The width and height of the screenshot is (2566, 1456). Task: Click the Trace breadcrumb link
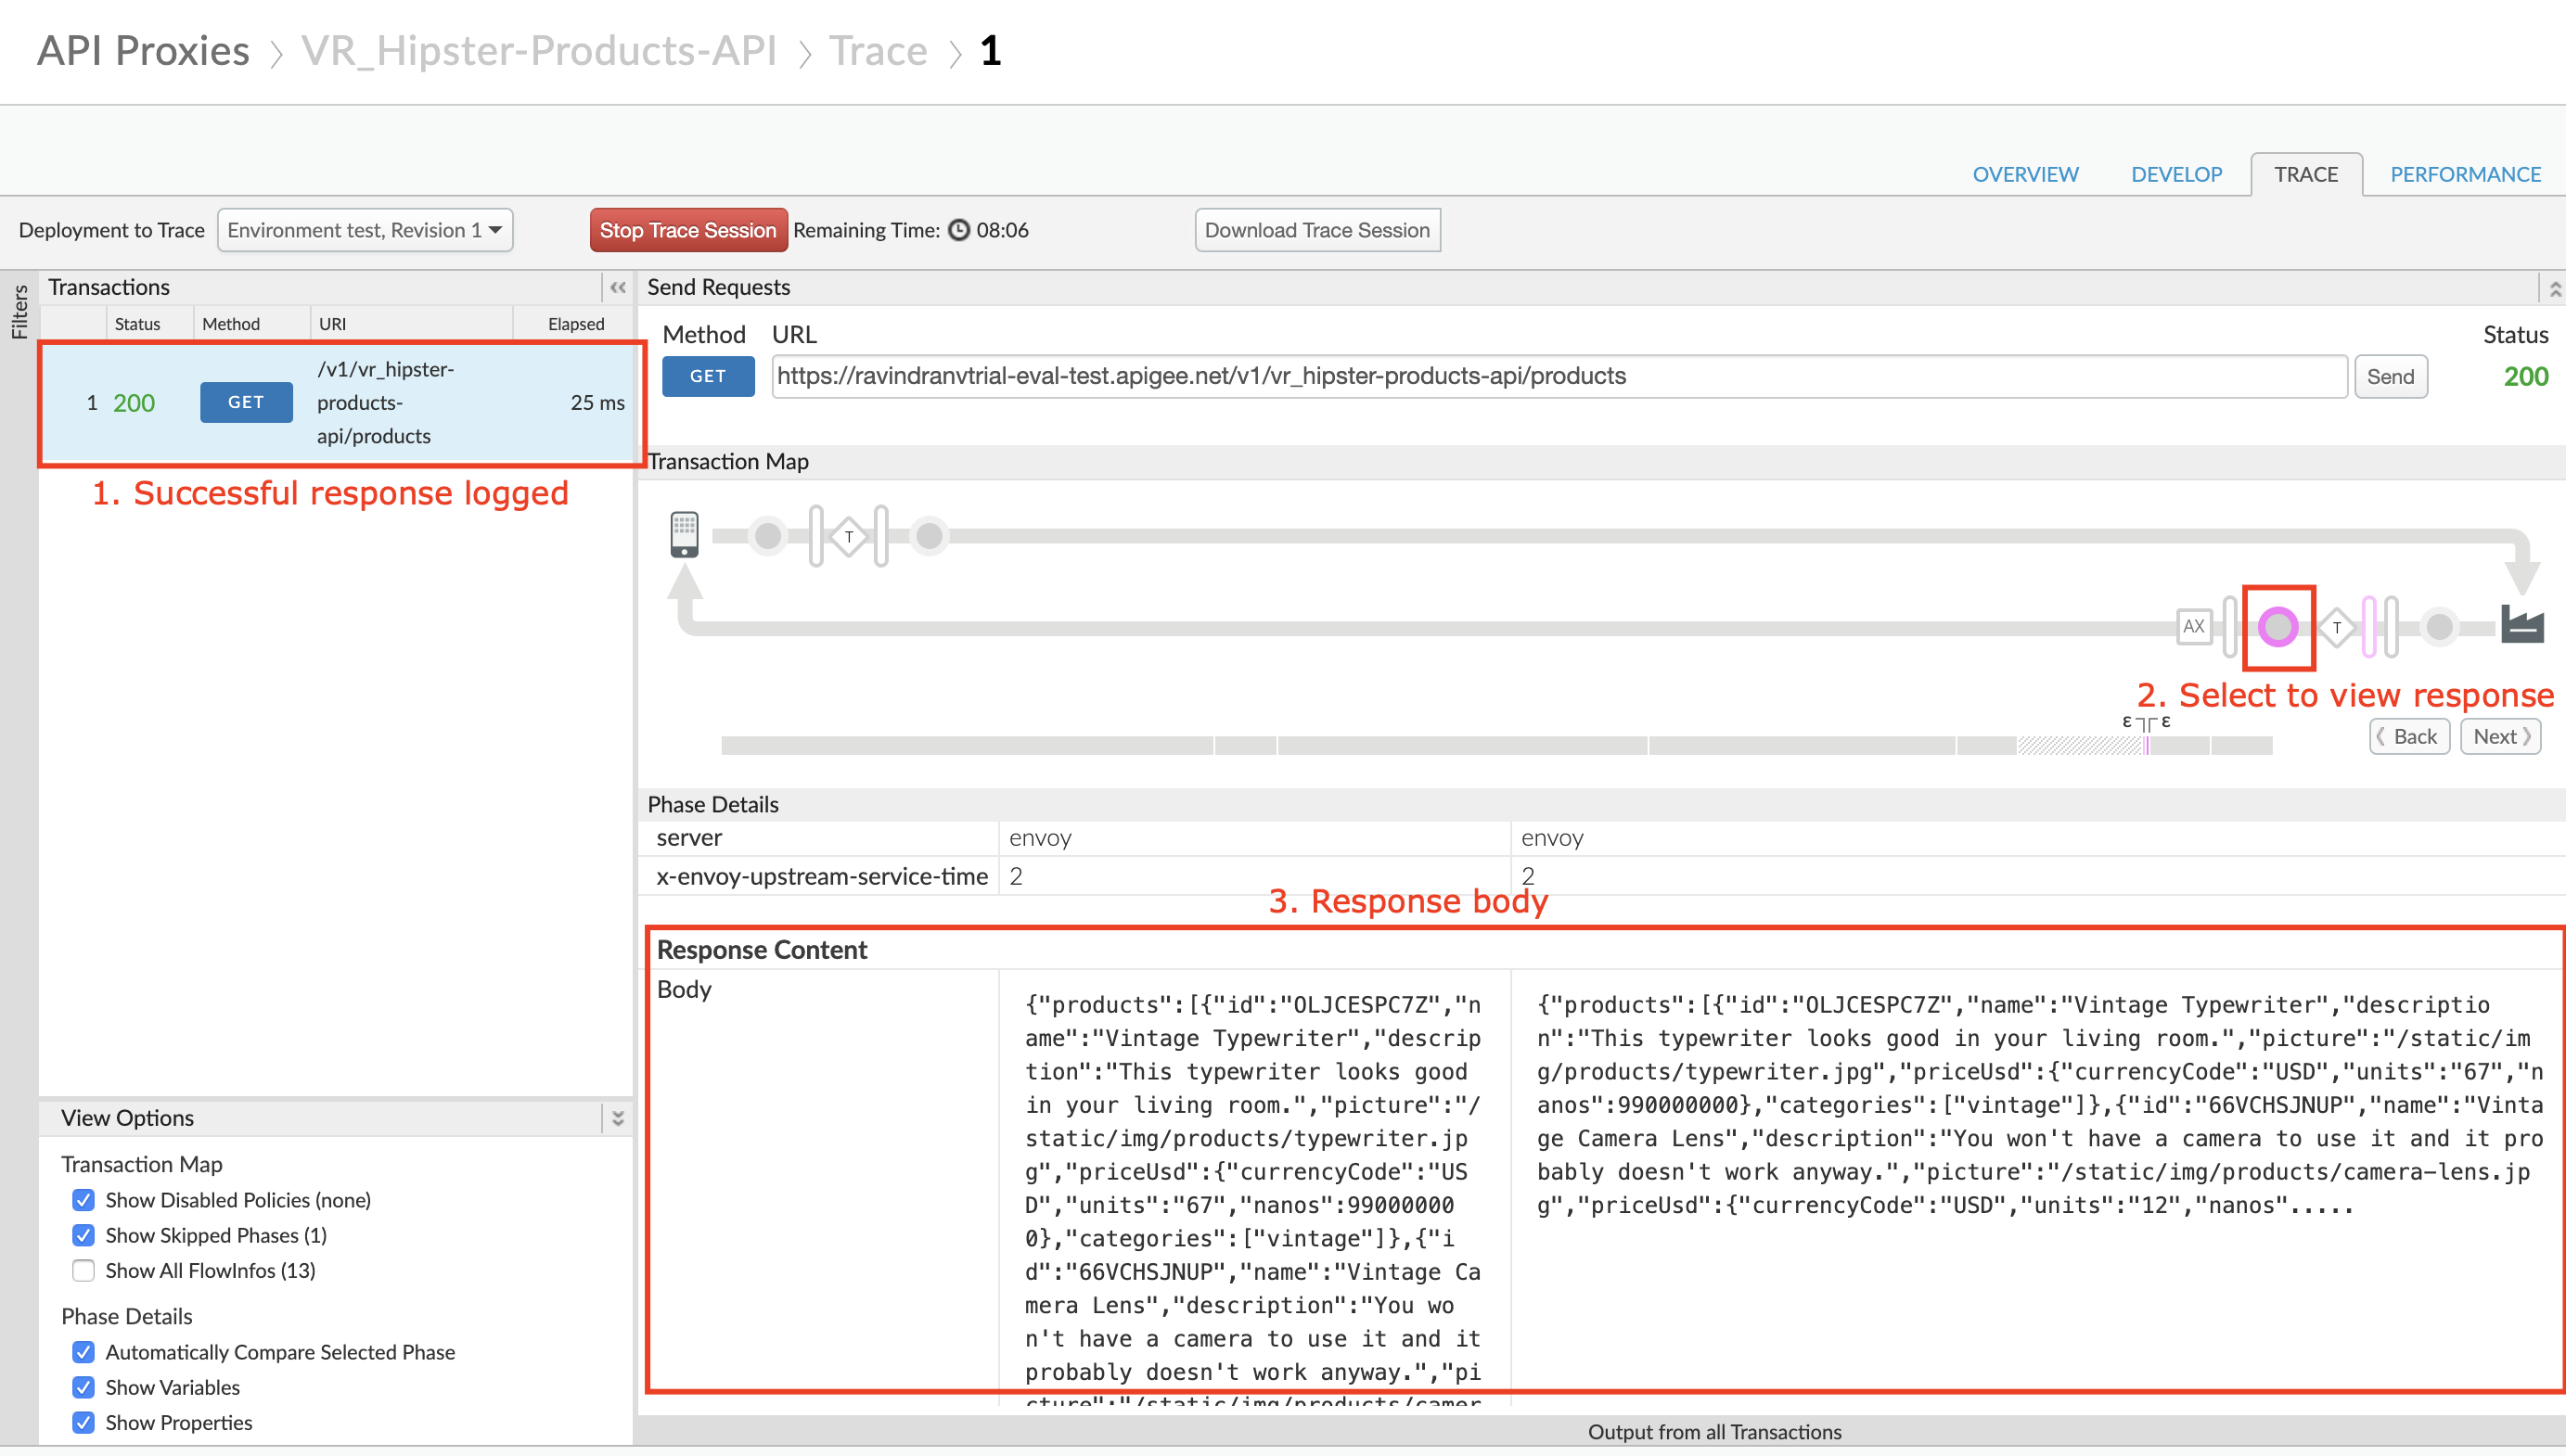coord(878,50)
